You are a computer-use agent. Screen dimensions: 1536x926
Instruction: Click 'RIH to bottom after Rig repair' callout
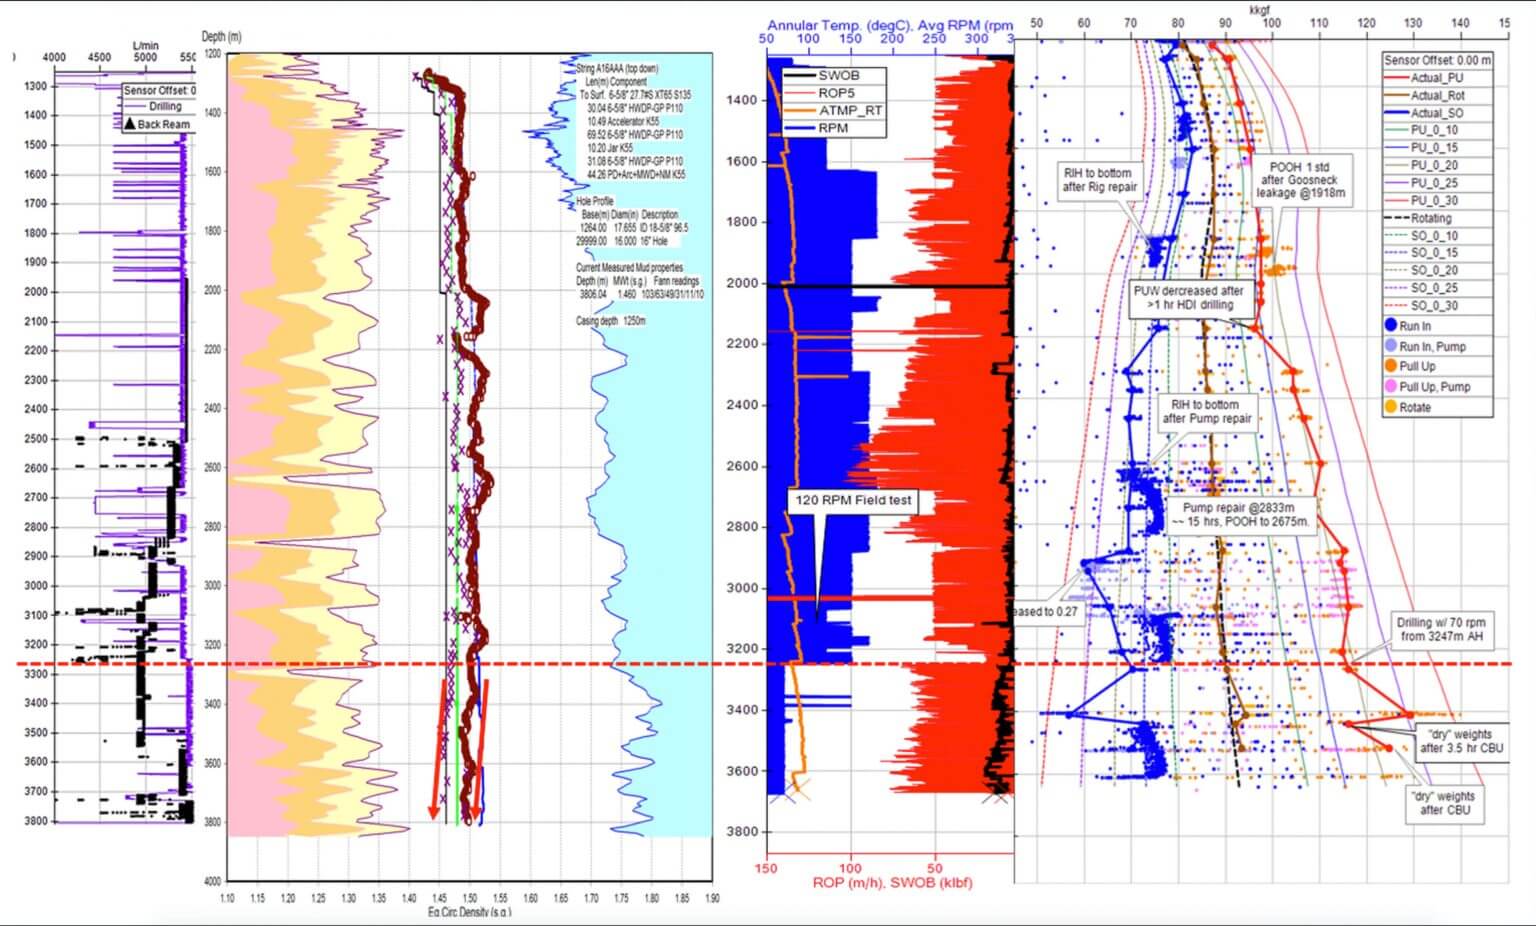click(1100, 180)
